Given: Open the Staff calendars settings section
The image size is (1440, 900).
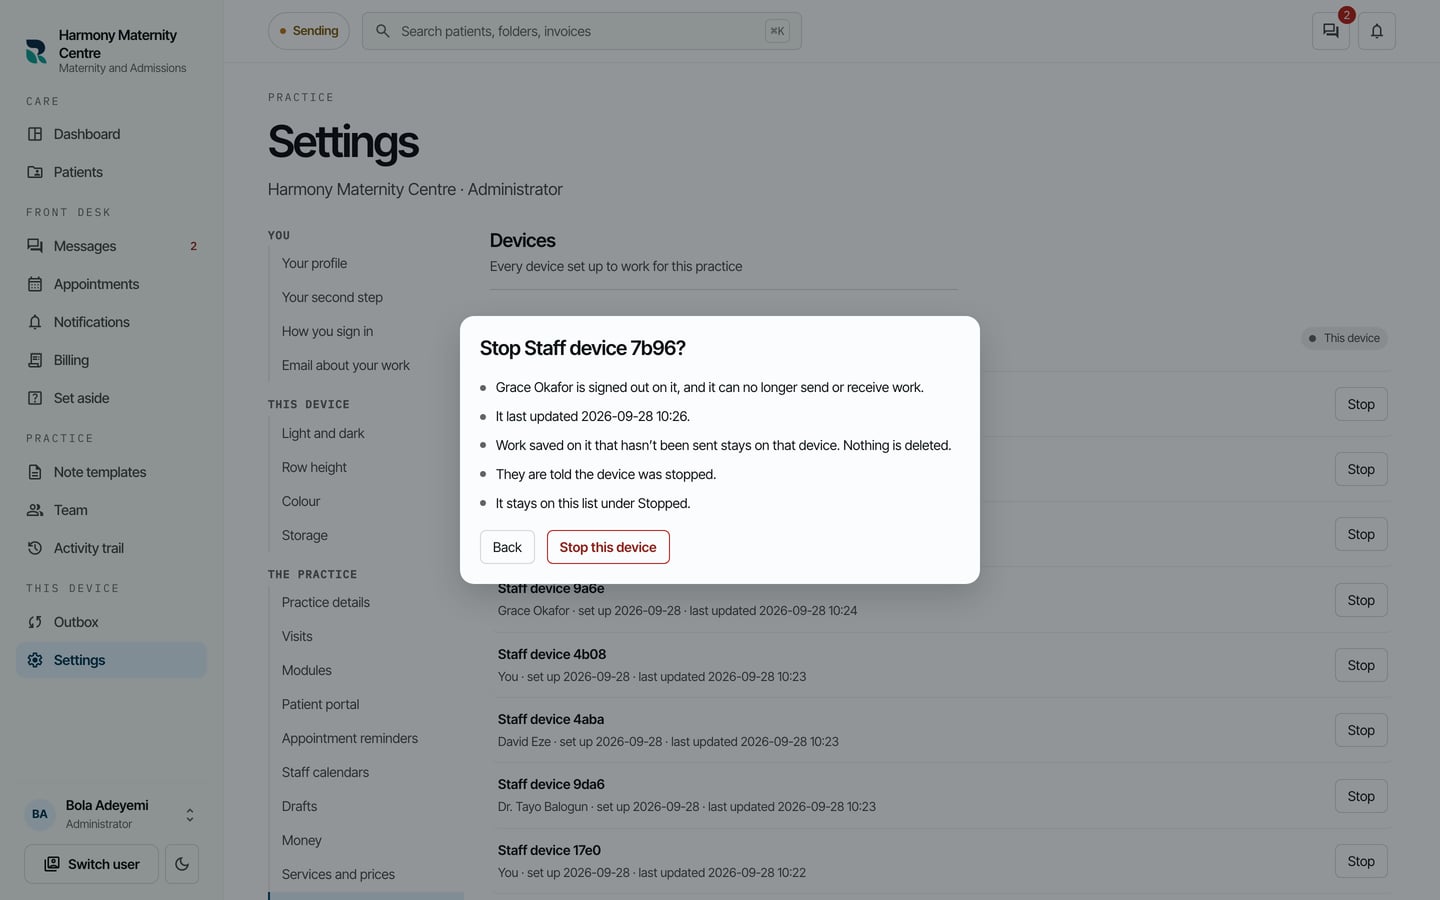Looking at the screenshot, I should click(325, 772).
